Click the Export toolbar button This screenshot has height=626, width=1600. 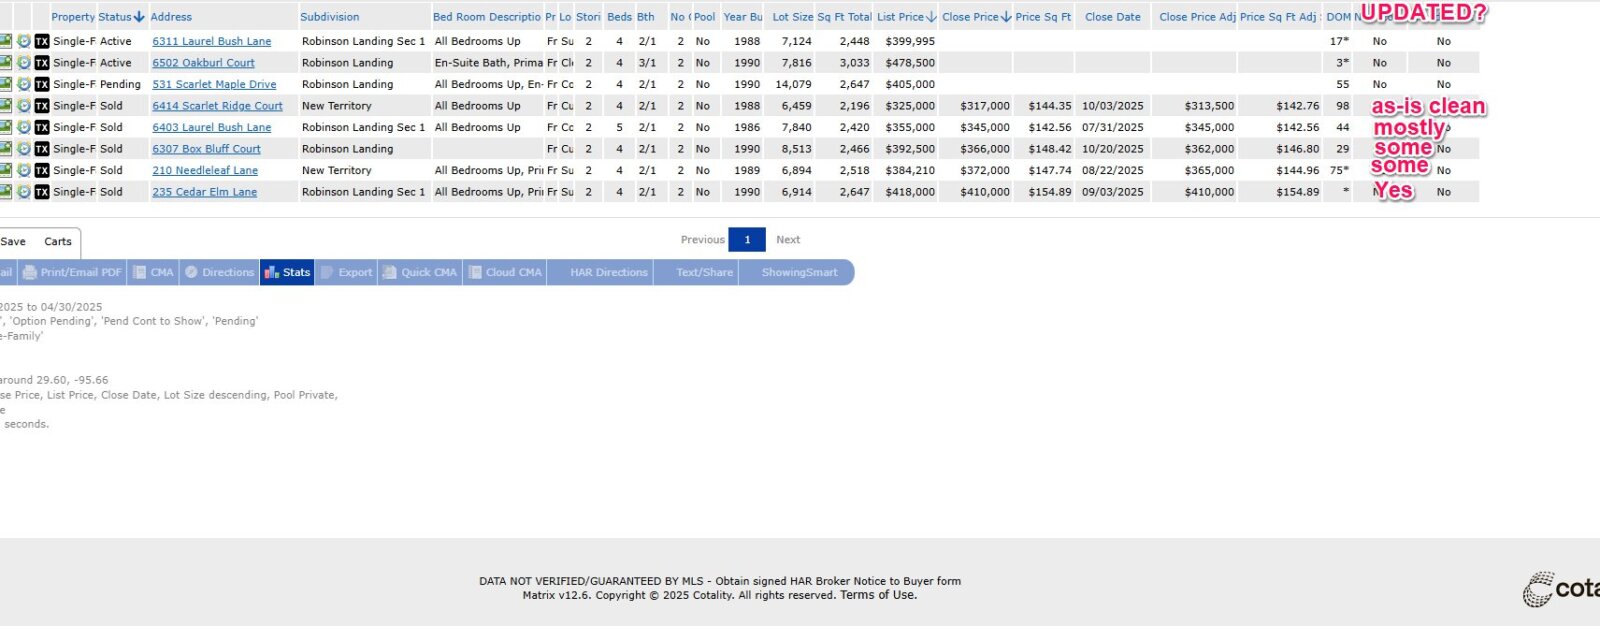(346, 272)
